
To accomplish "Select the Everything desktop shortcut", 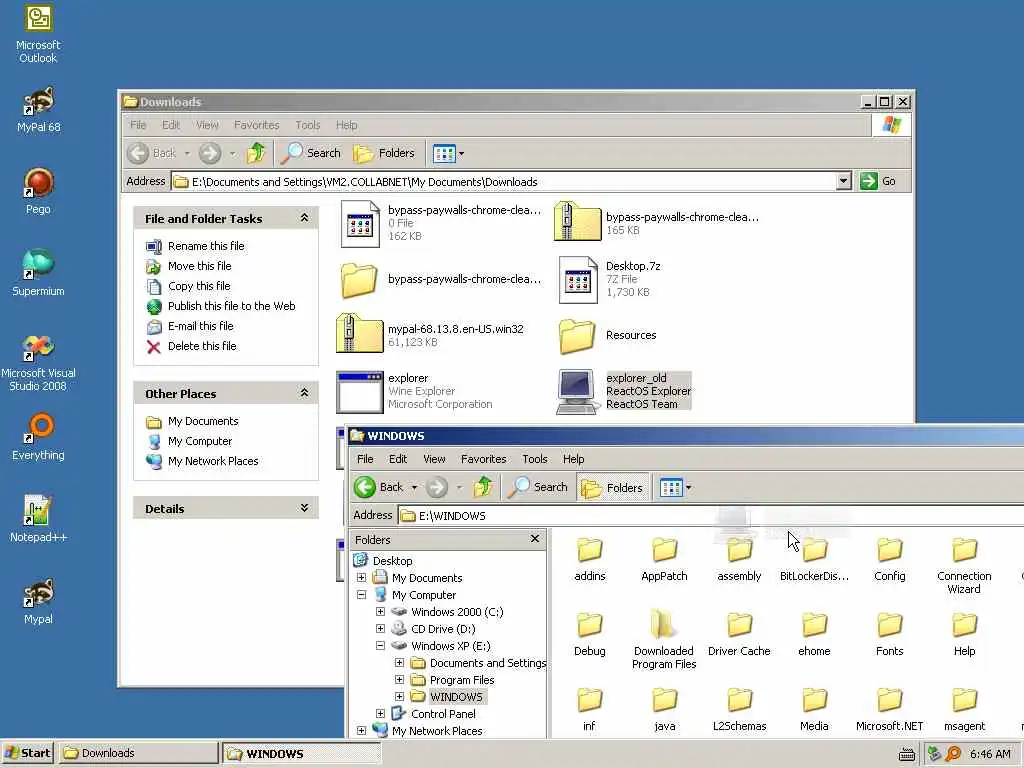I will (x=38, y=436).
